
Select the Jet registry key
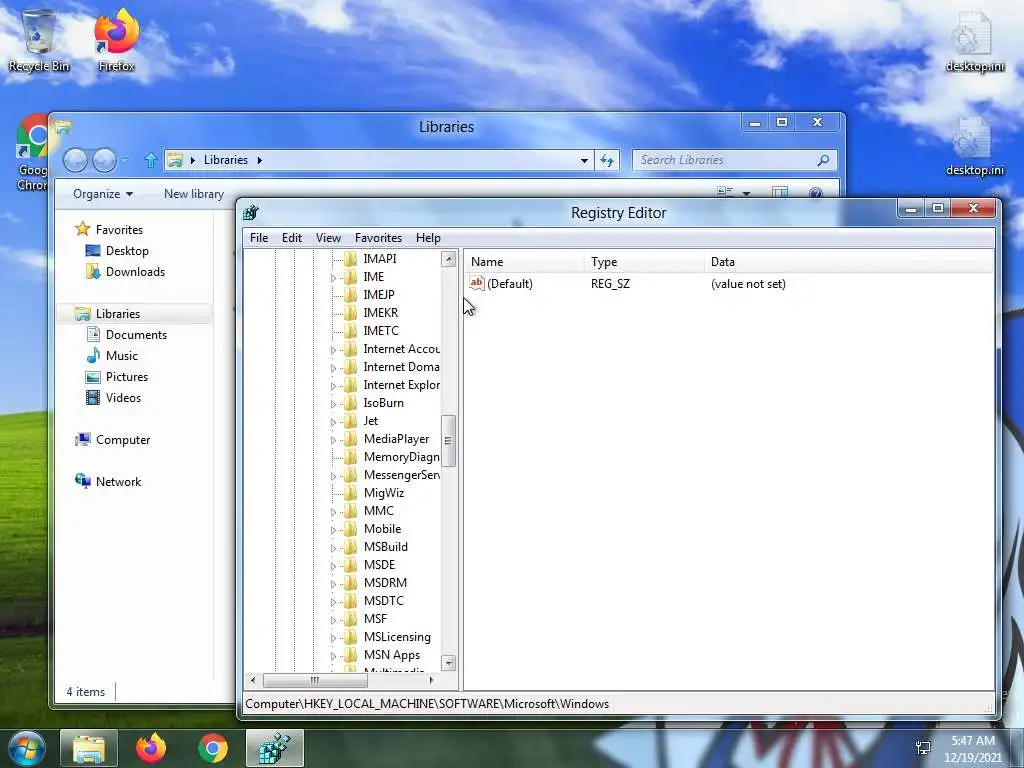click(370, 421)
